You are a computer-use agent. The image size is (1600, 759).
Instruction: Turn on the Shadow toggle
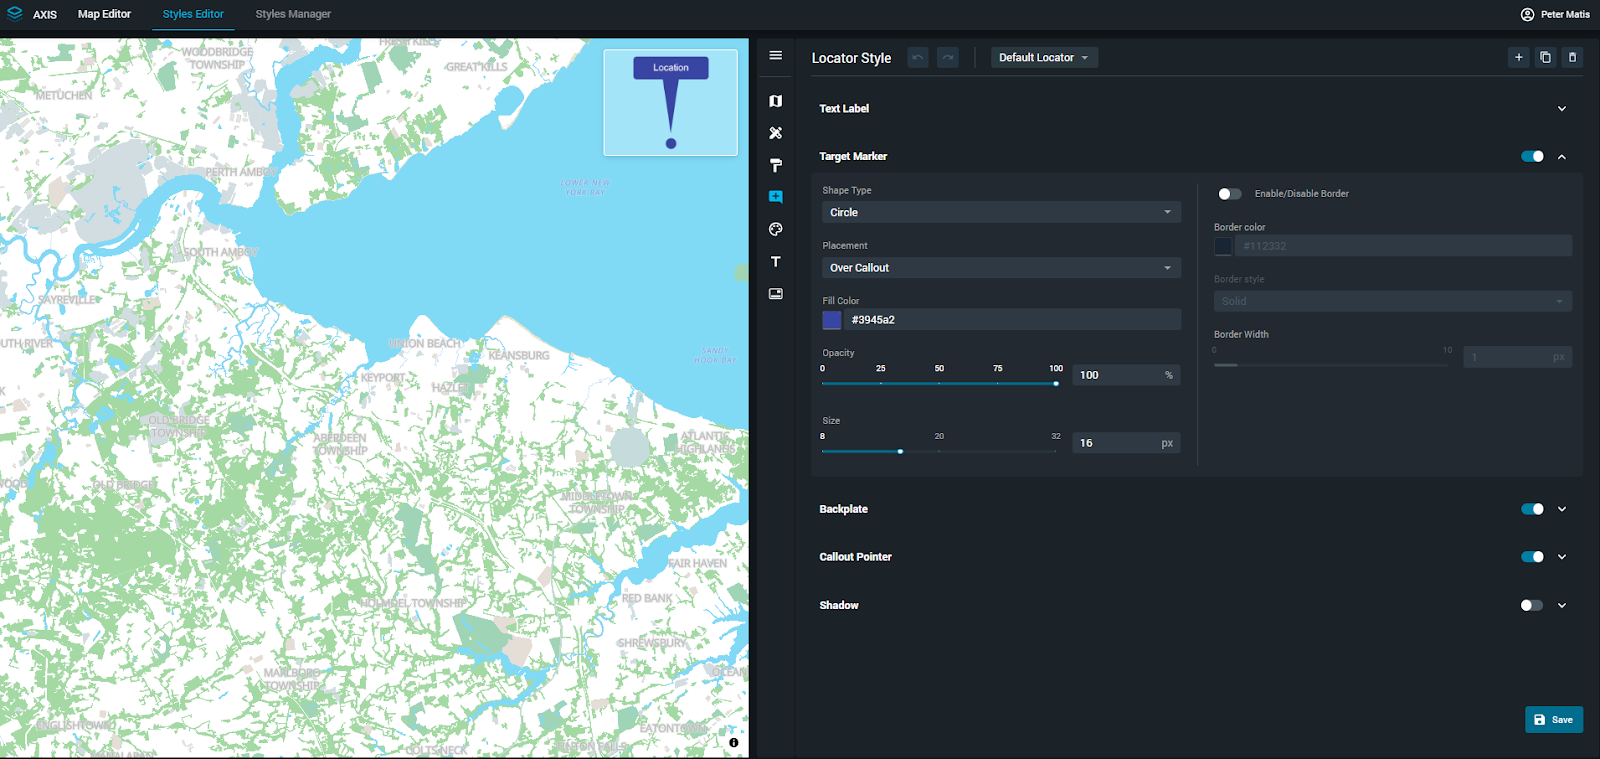tap(1531, 605)
